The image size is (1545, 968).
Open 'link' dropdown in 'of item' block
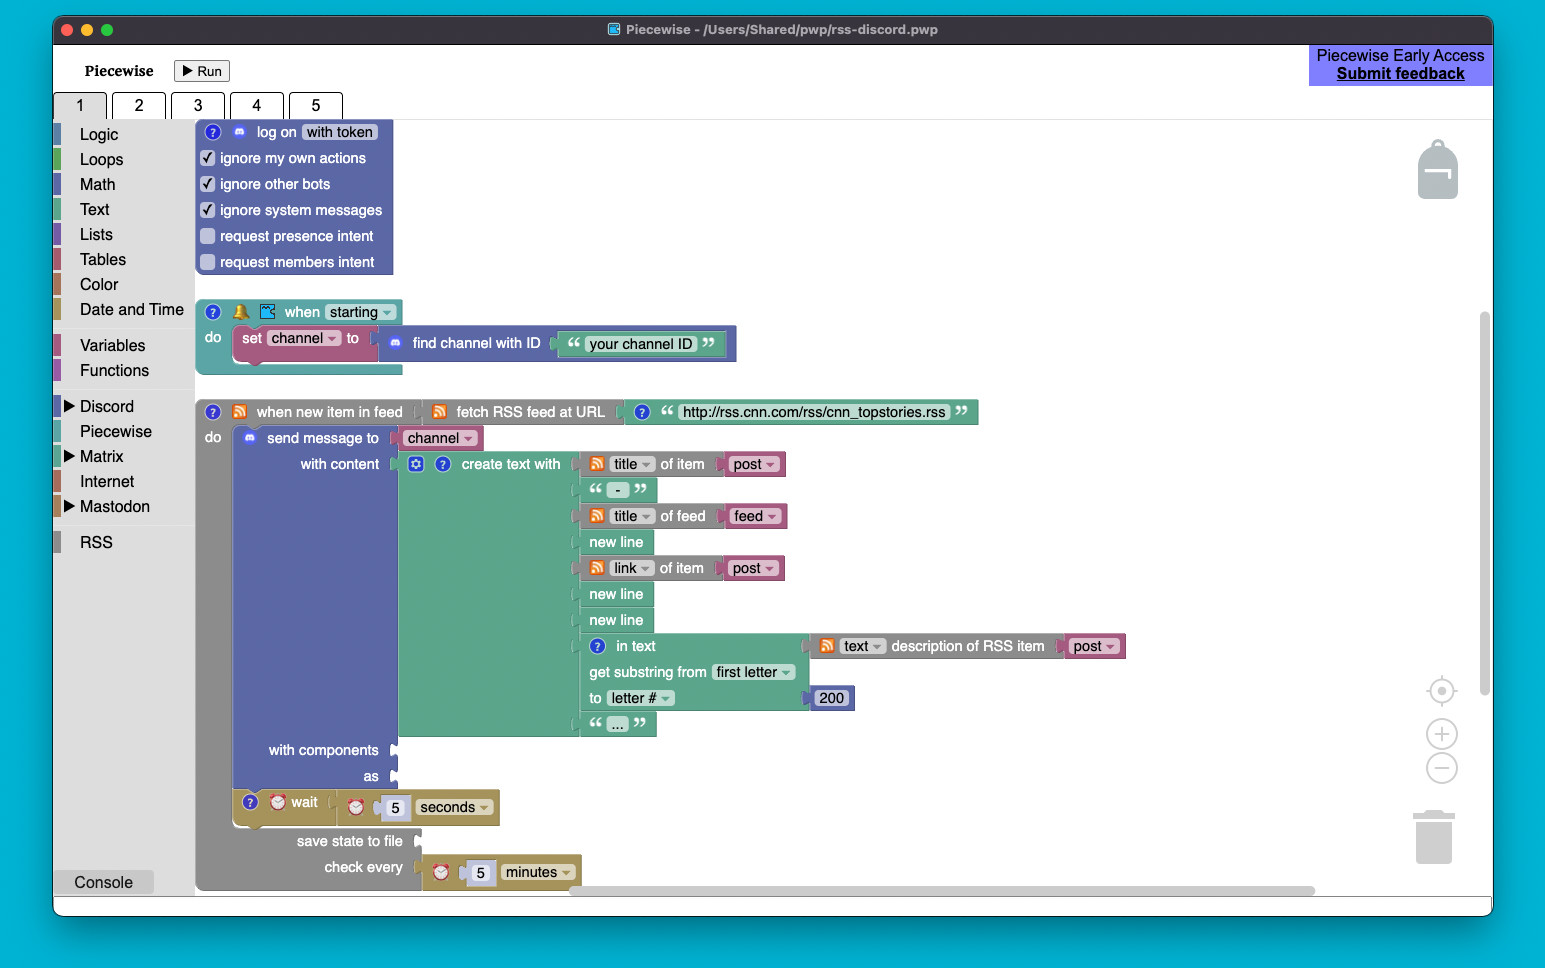[632, 568]
